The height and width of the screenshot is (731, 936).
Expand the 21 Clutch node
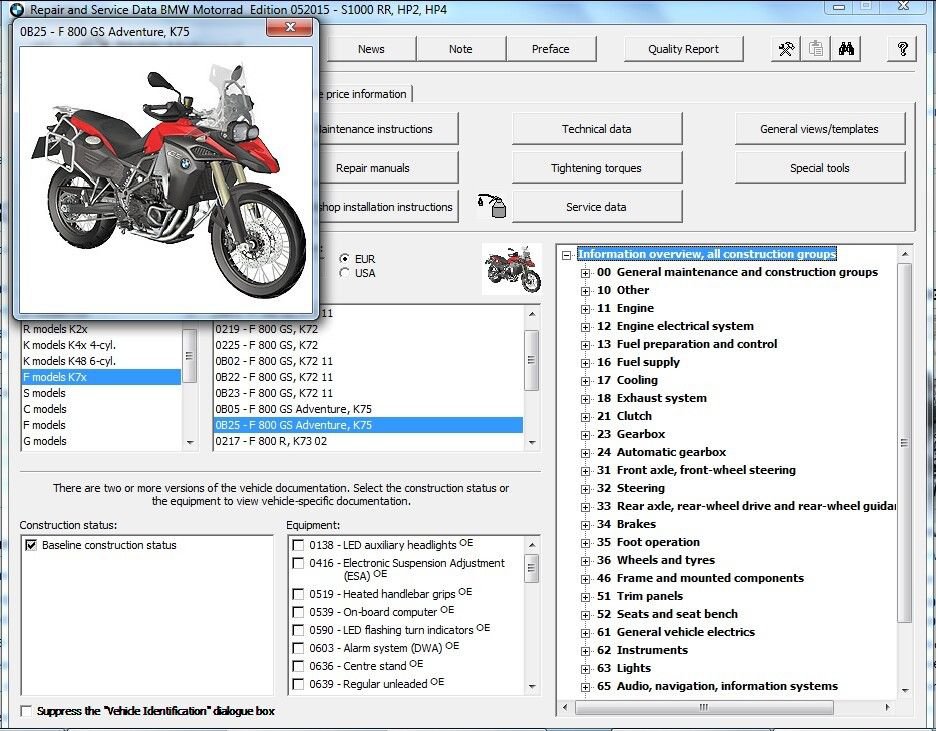(586, 417)
